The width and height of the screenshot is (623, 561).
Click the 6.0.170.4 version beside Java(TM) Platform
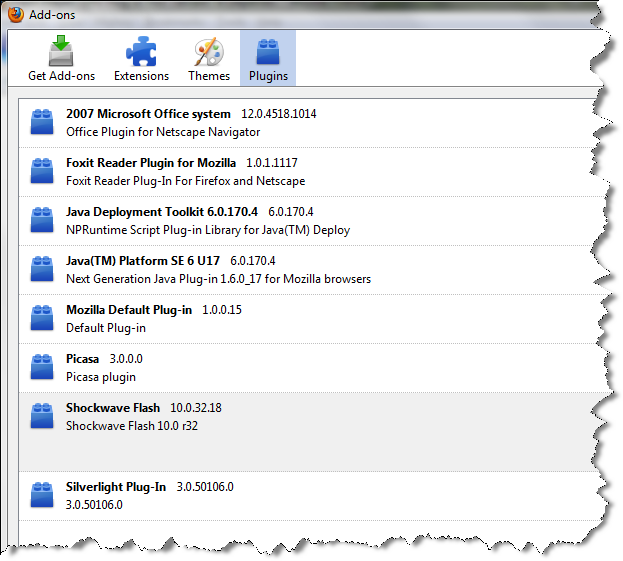[x=253, y=261]
